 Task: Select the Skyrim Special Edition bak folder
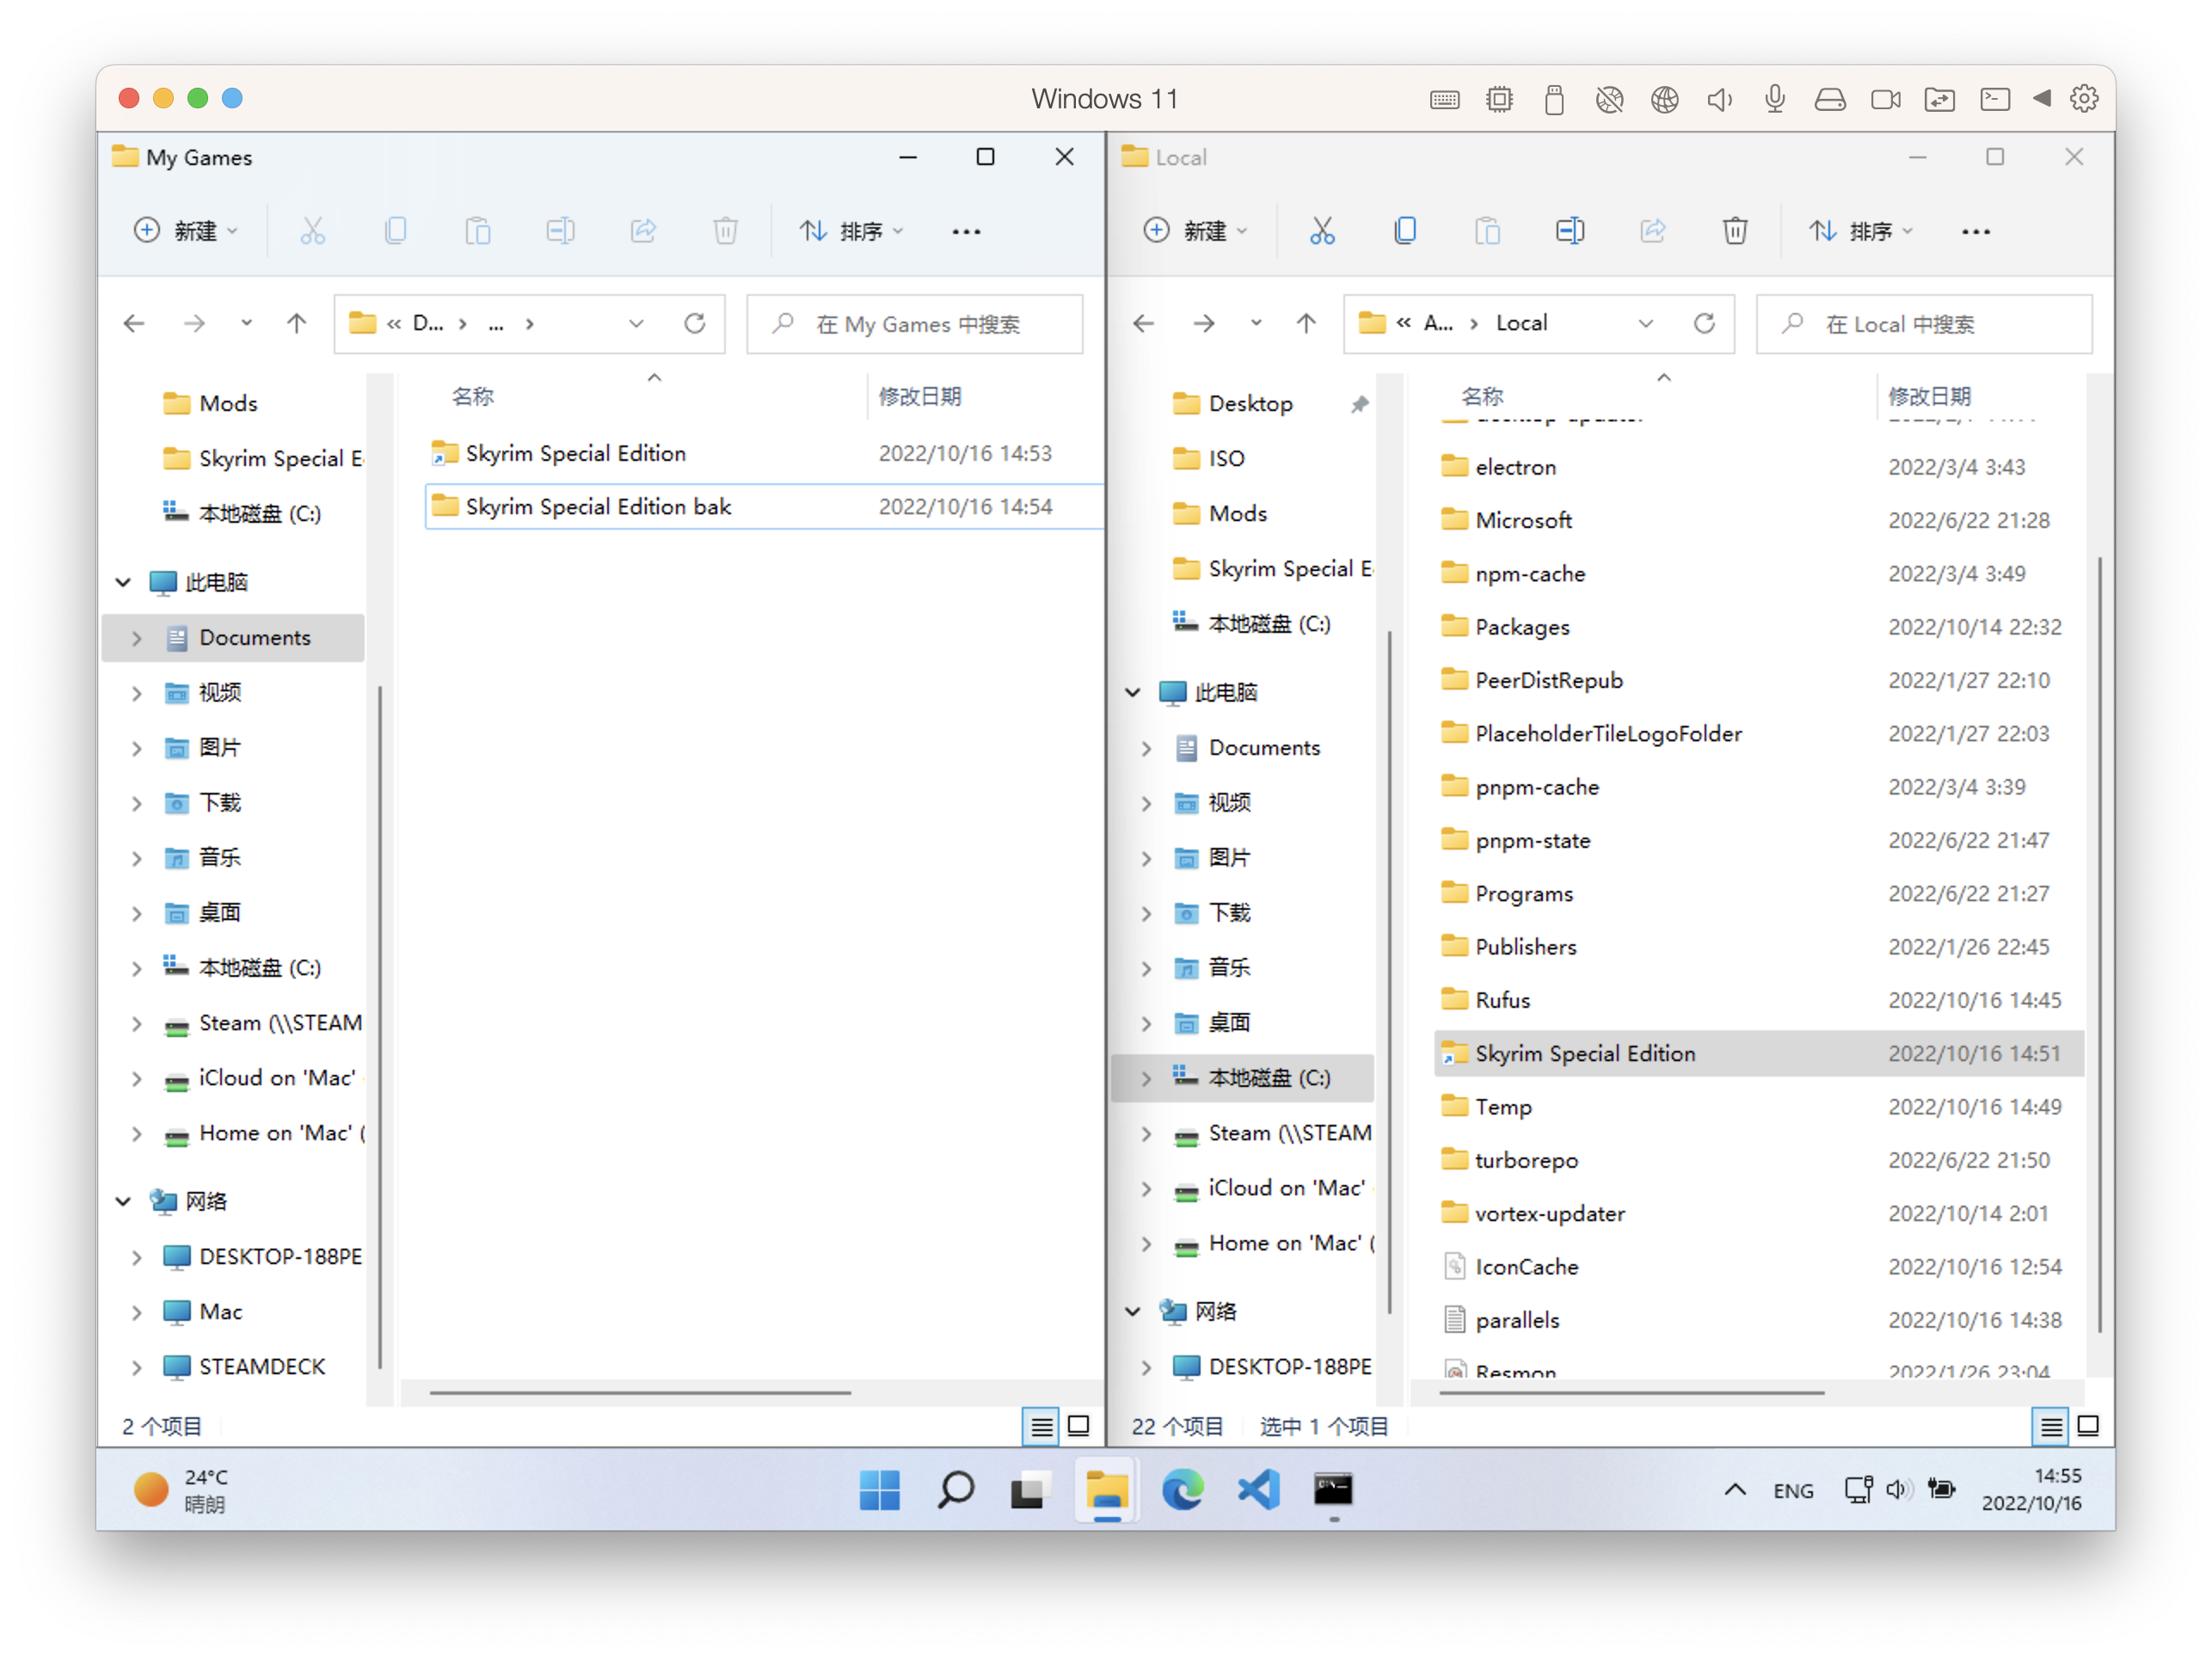pos(598,507)
